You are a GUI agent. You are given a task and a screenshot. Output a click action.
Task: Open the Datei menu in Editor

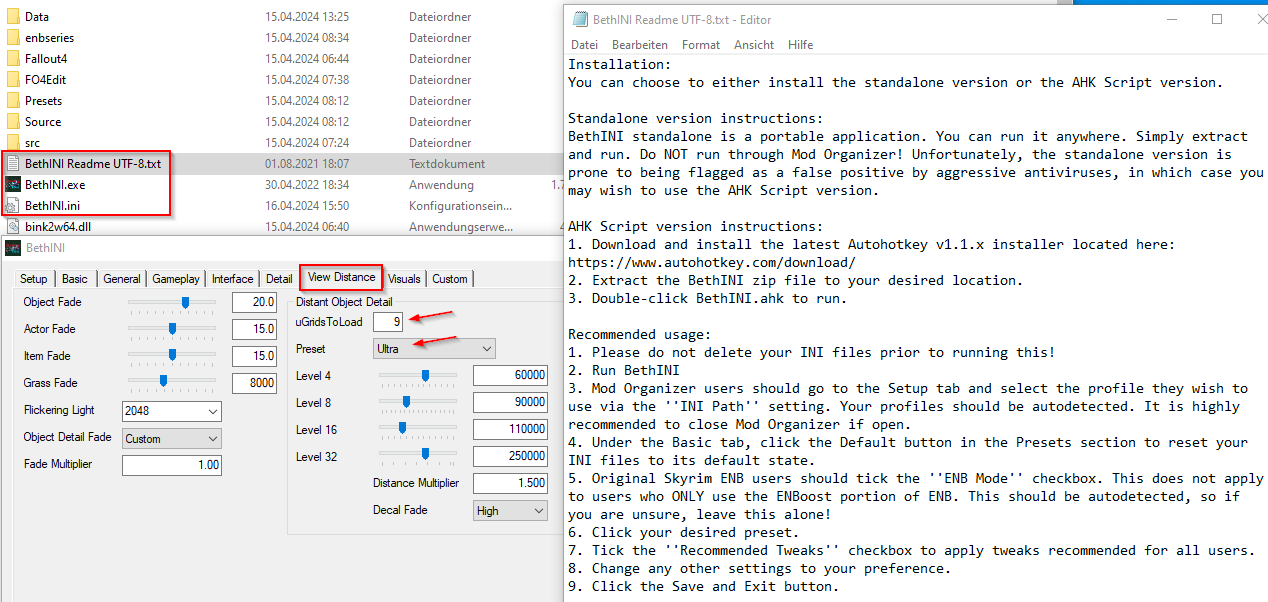point(584,45)
